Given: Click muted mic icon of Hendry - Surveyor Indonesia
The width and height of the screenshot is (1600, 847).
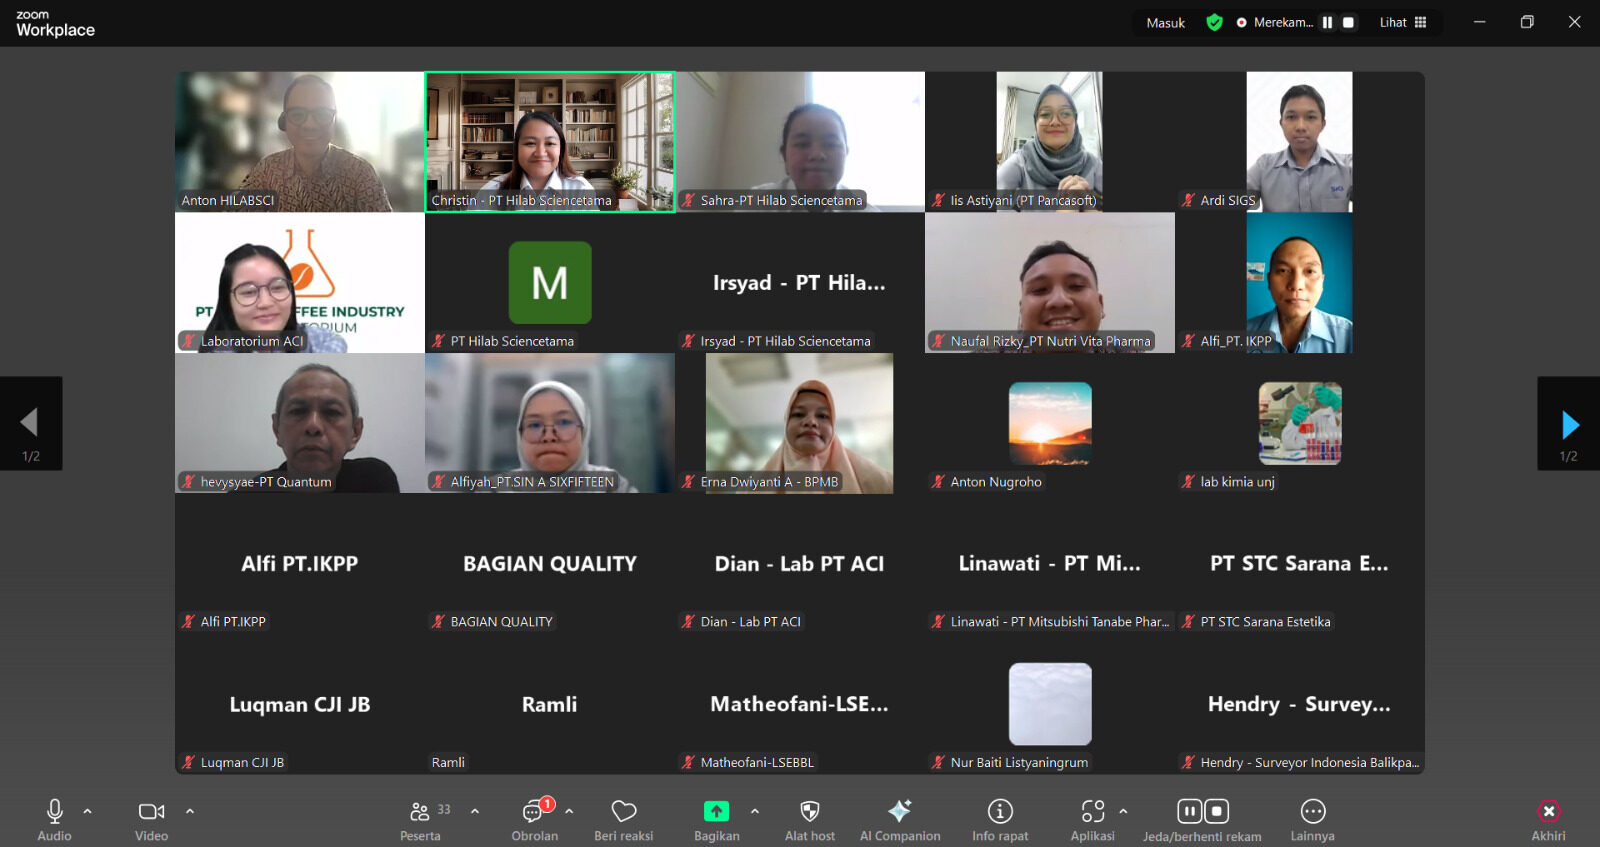Looking at the screenshot, I should 1188,762.
